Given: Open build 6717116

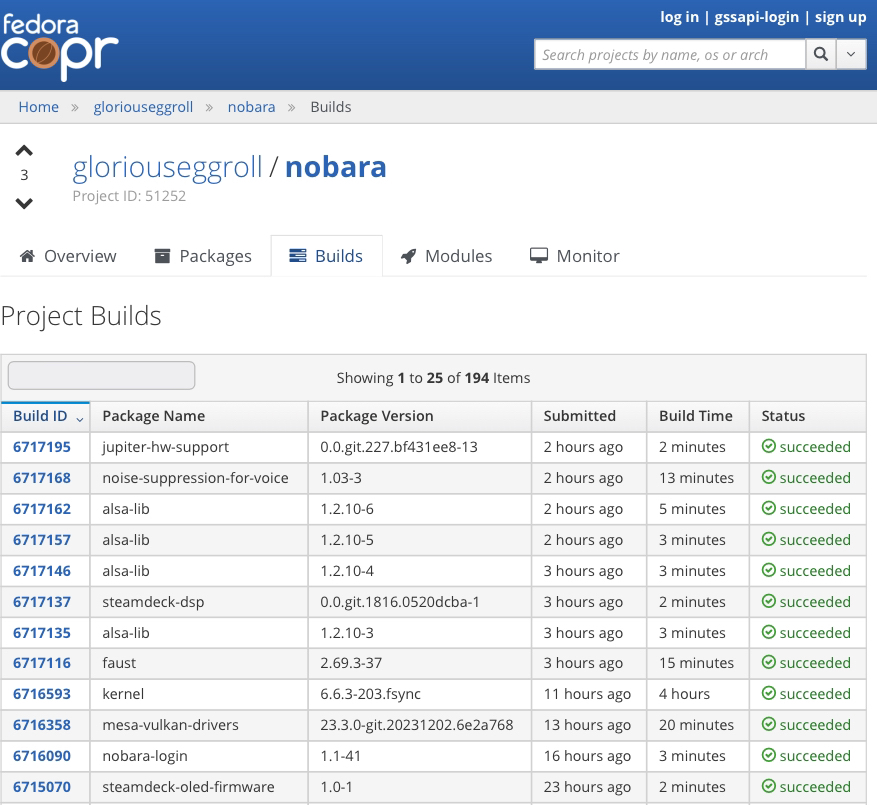Looking at the screenshot, I should tap(42, 663).
